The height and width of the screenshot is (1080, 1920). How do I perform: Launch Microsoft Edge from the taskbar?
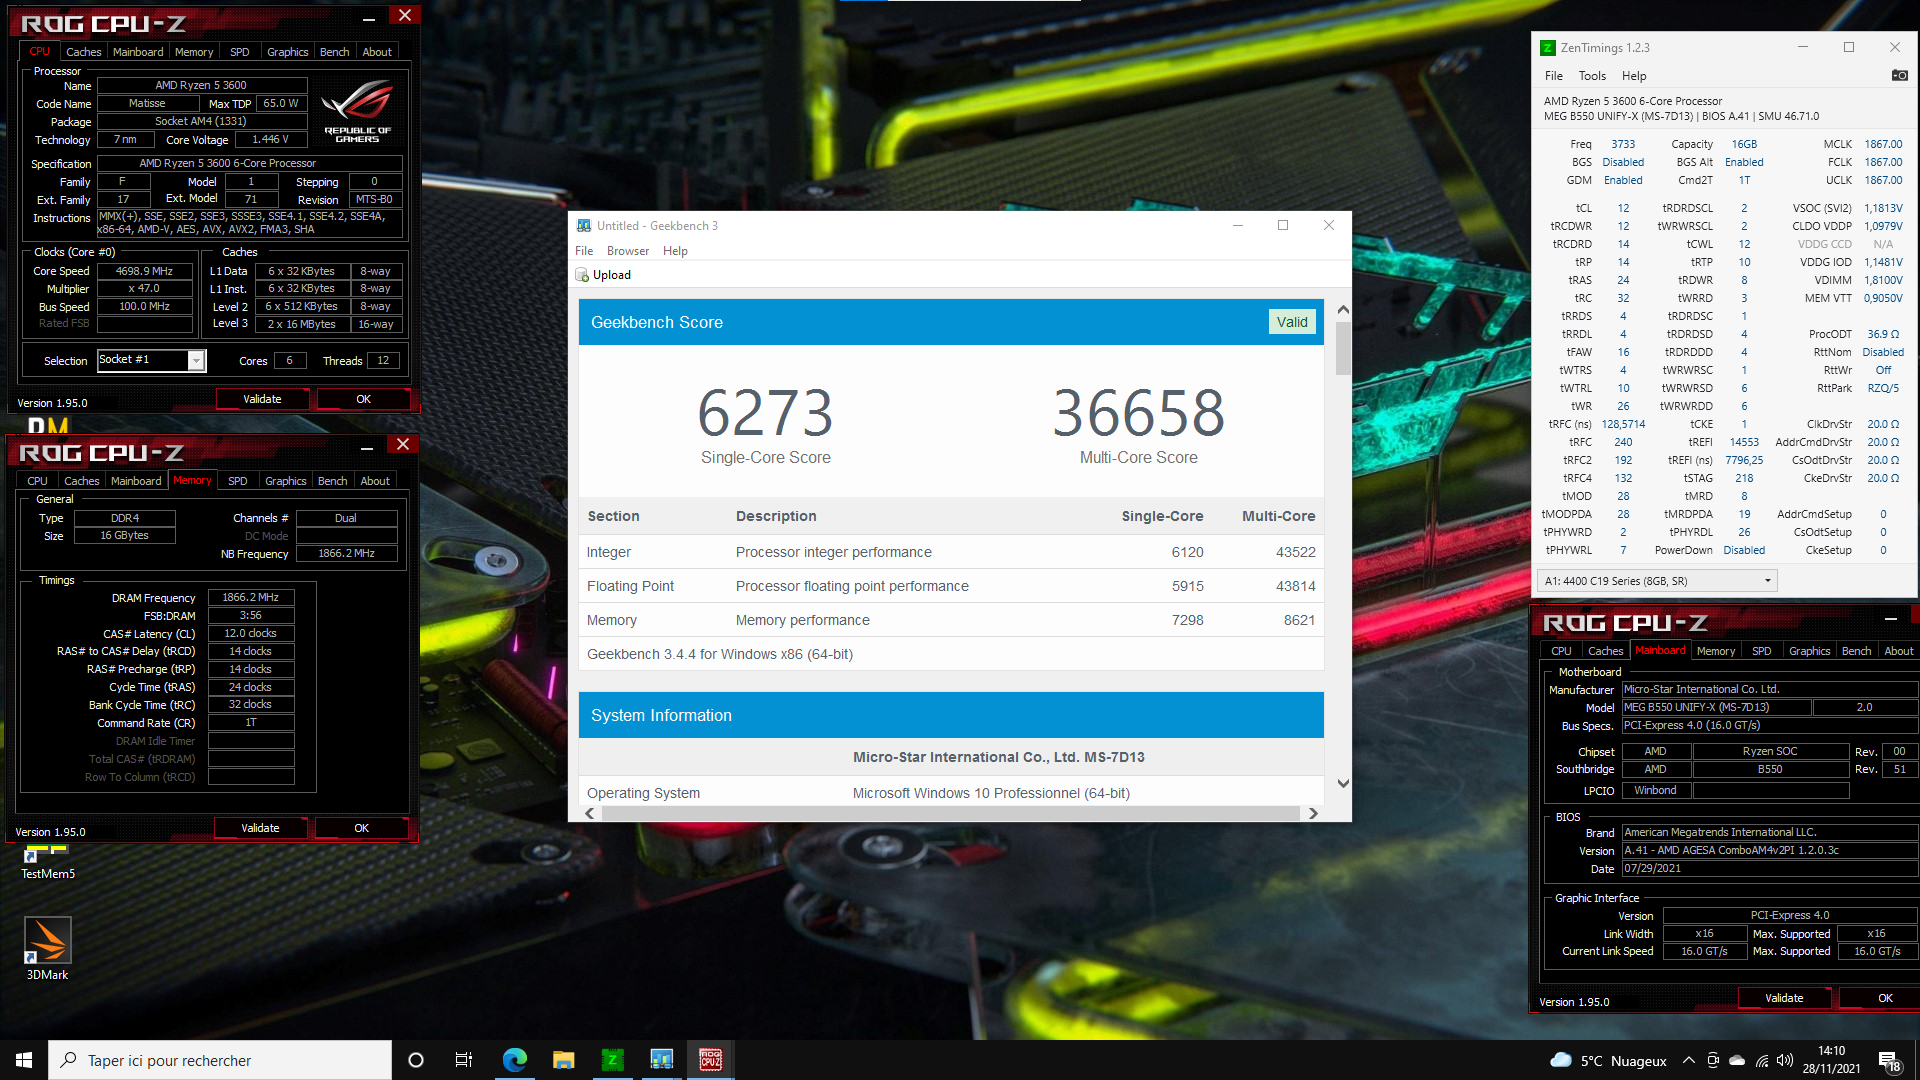pos(514,1060)
